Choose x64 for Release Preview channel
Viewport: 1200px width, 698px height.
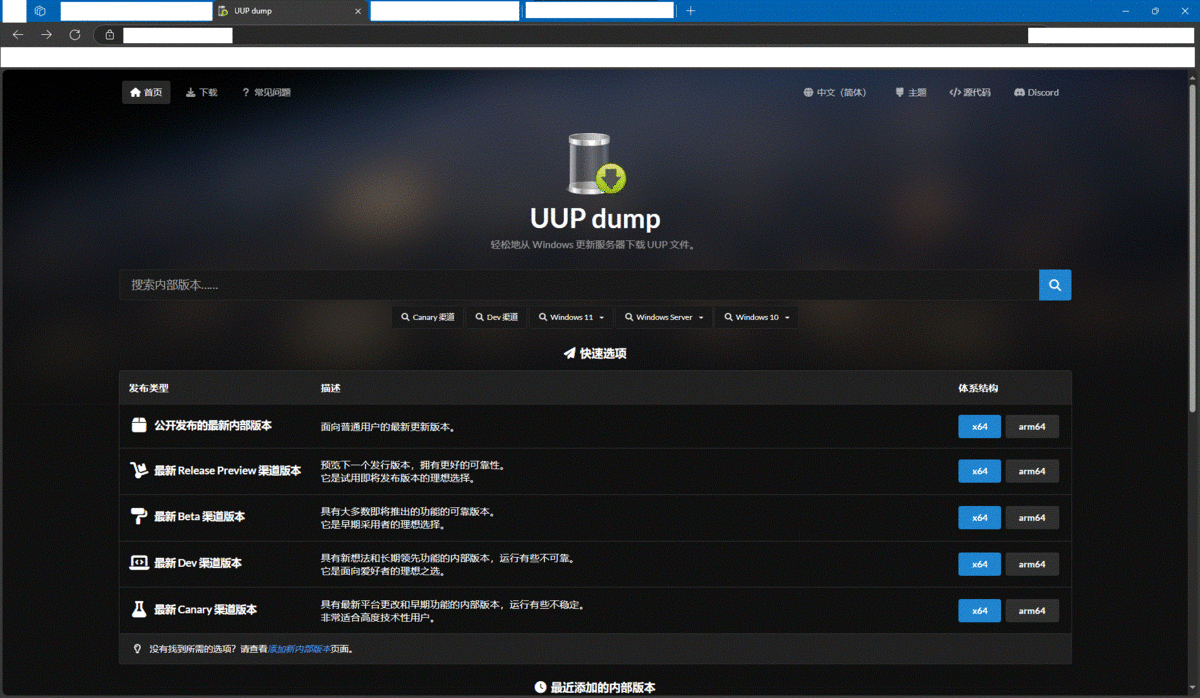979,471
